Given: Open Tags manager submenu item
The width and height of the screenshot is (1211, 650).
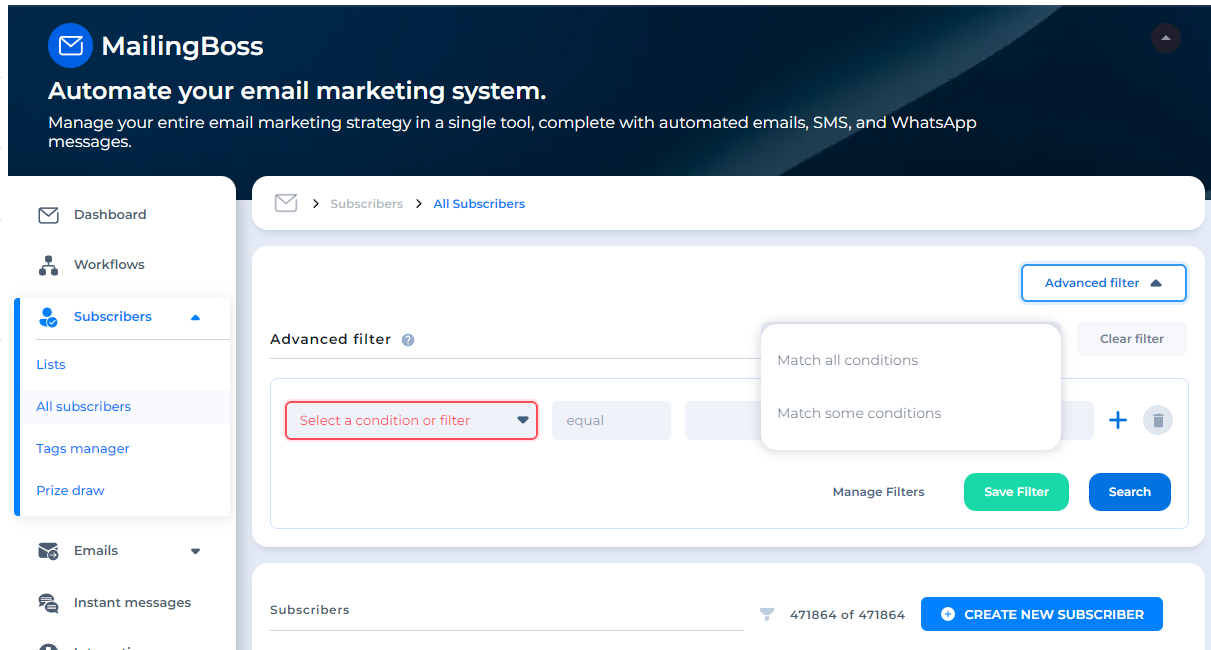Looking at the screenshot, I should point(83,449).
